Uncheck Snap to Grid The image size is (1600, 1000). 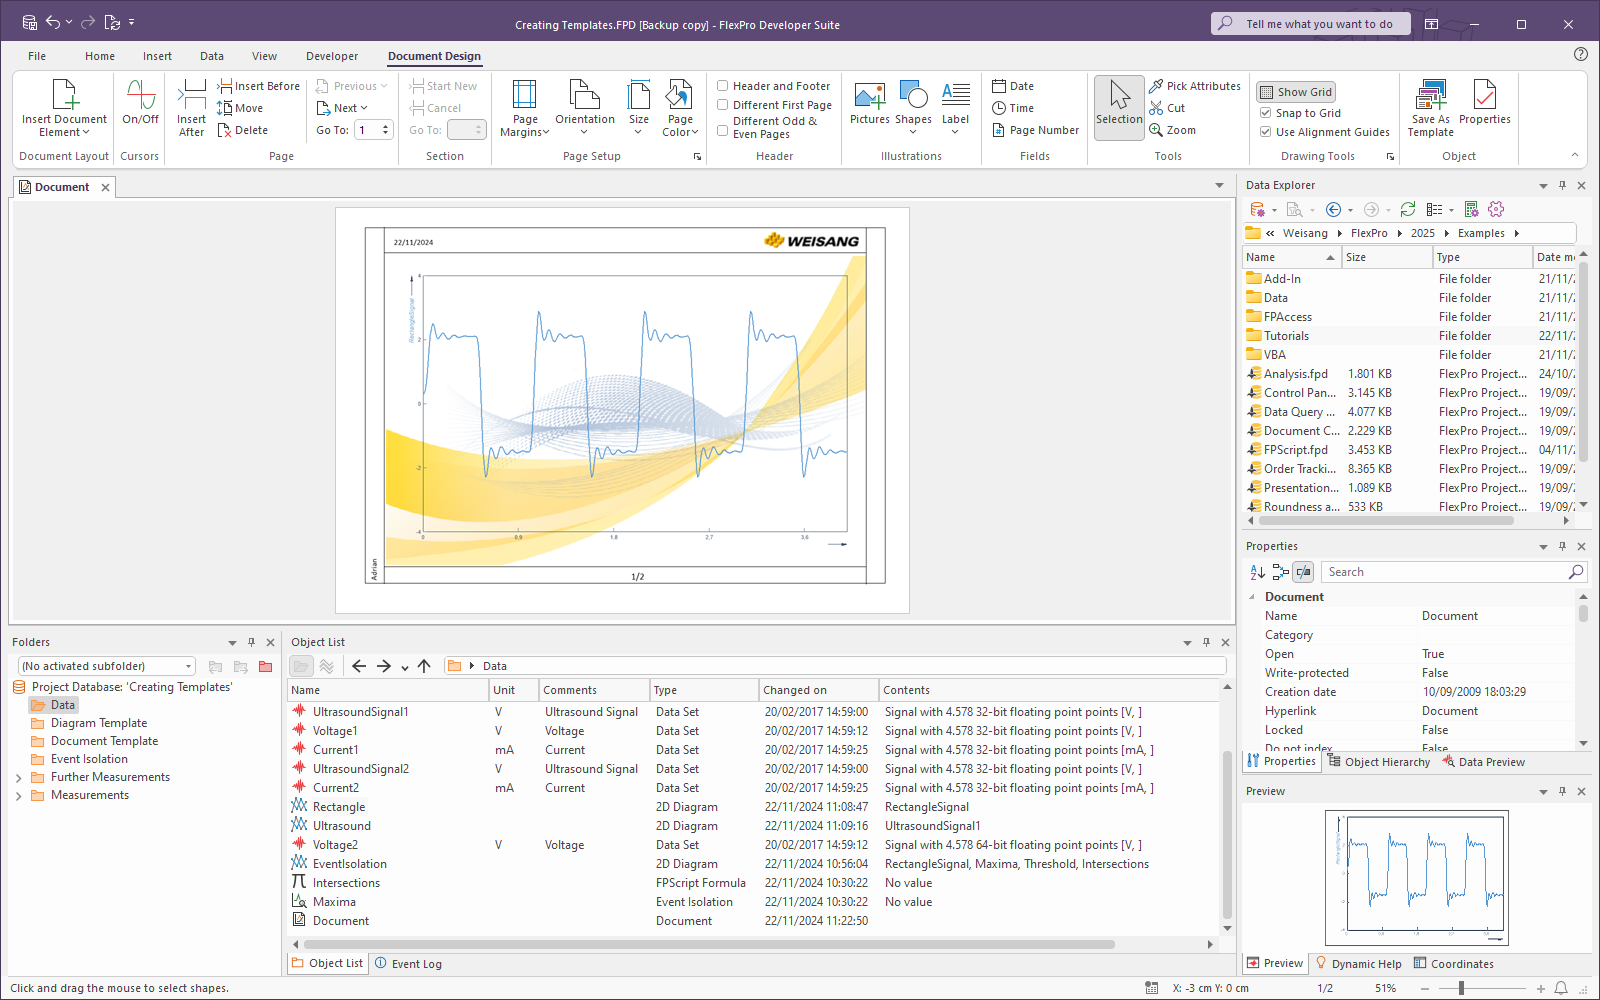1266,113
